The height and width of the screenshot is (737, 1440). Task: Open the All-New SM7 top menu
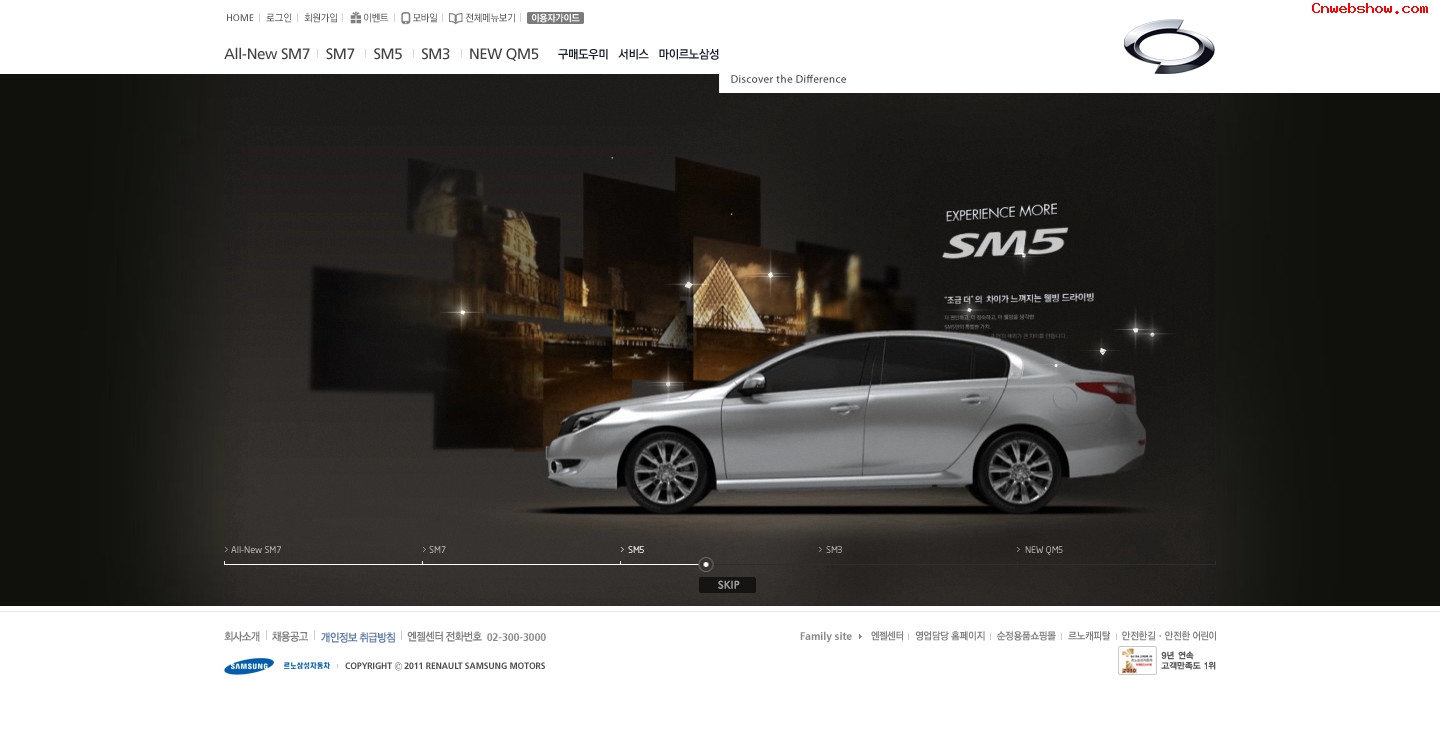click(267, 54)
